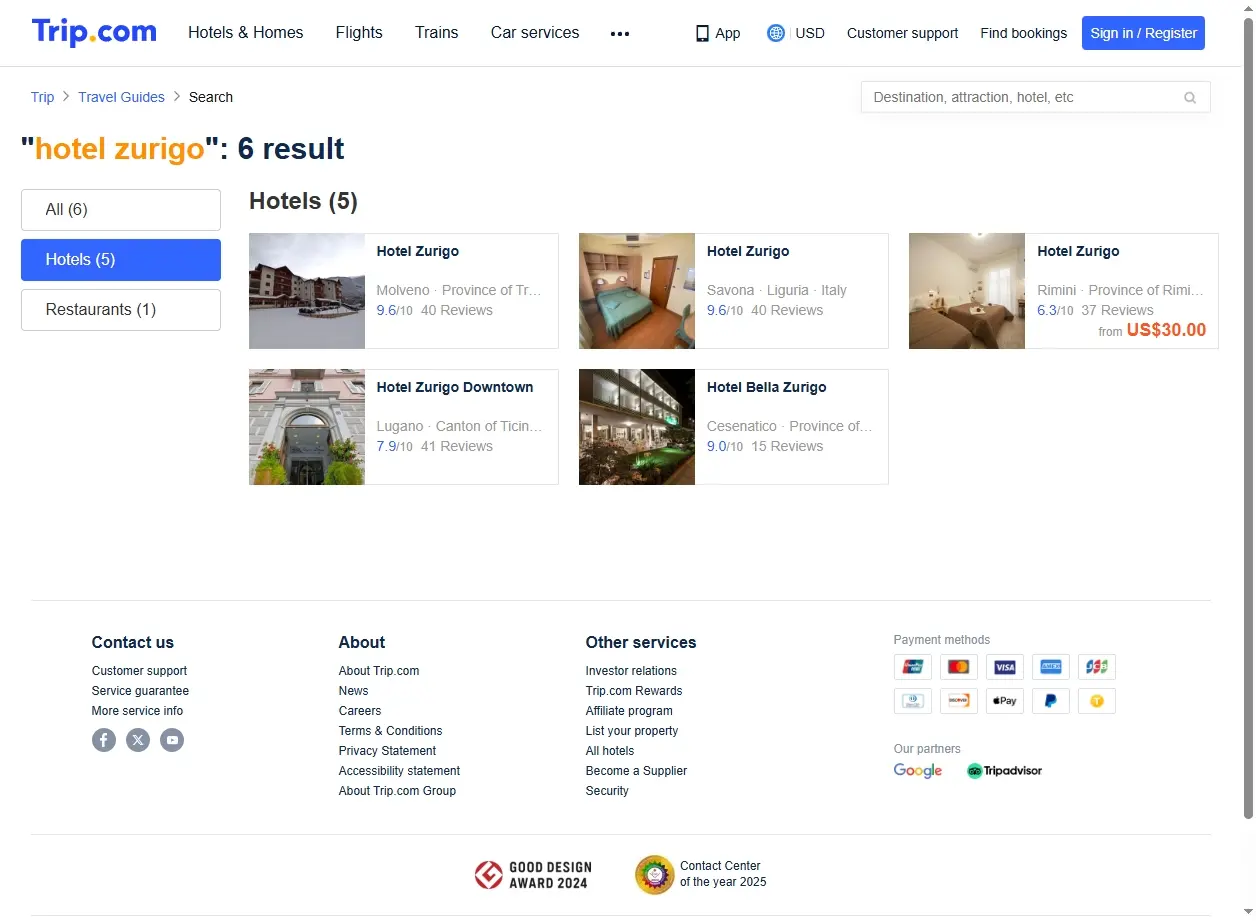Open Privacy Statement link
Image resolution: width=1256 pixels, height=921 pixels.
387,751
